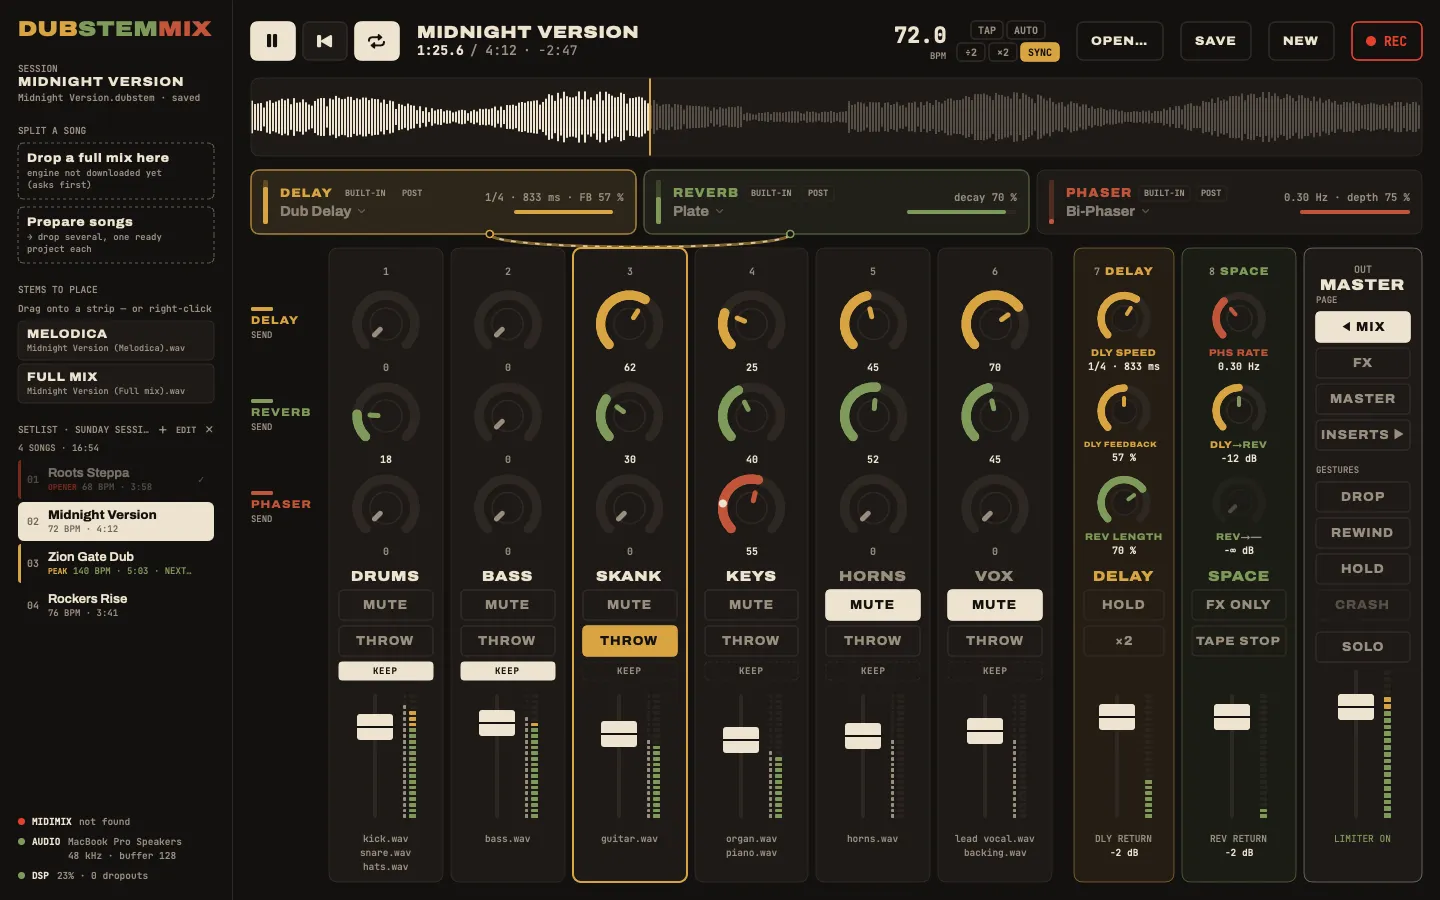Click the PHS RATE knob on the Space strip
The height and width of the screenshot is (900, 1440).
1238,318
